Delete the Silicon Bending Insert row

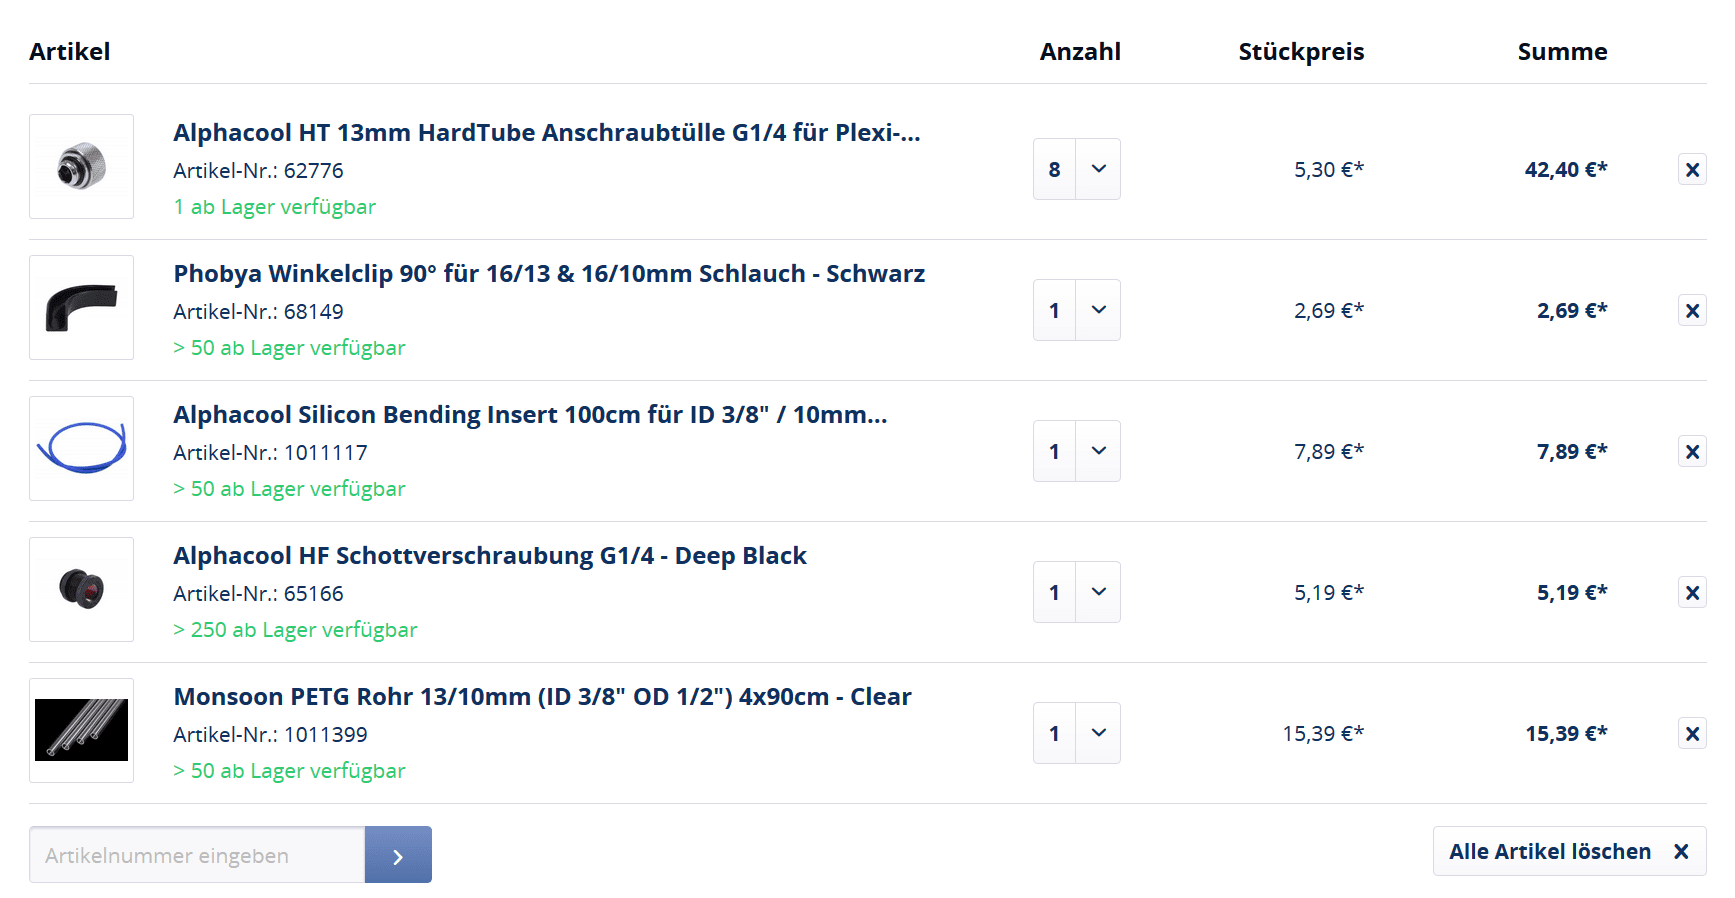click(1691, 452)
